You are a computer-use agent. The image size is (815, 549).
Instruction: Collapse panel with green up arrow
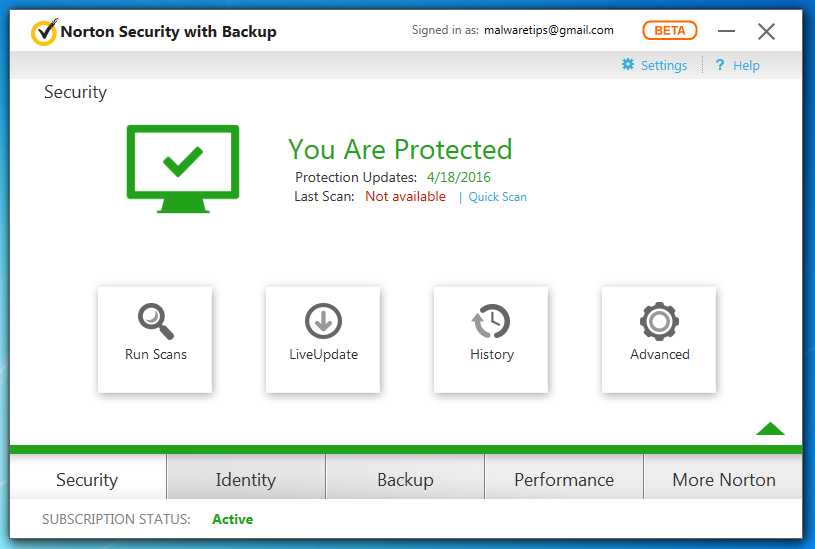tap(770, 429)
